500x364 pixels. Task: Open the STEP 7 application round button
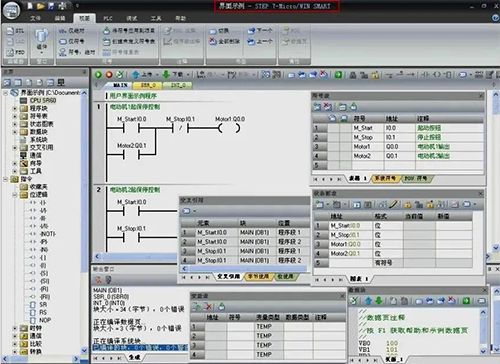click(x=11, y=10)
